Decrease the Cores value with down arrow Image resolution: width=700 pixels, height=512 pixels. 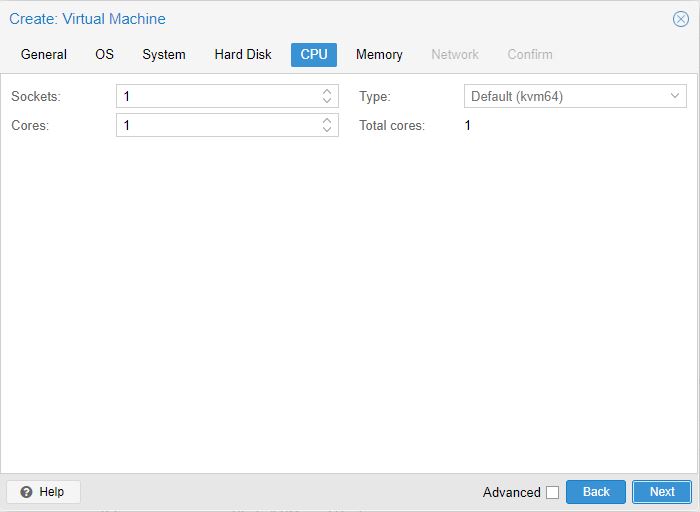[x=327, y=130]
